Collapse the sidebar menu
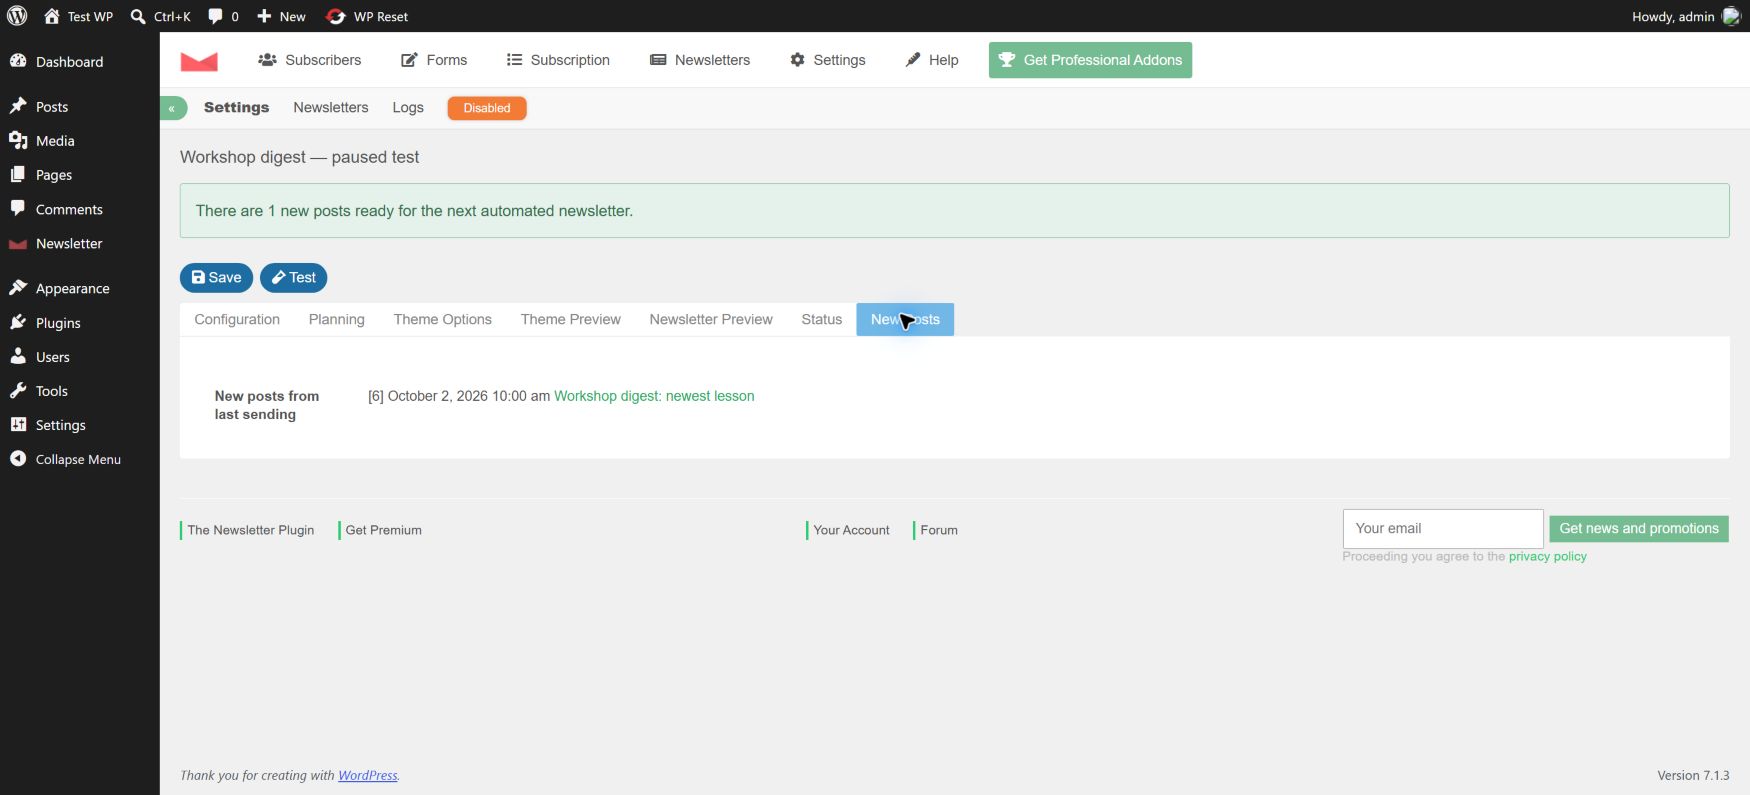Image resolution: width=1750 pixels, height=795 pixels. (80, 459)
